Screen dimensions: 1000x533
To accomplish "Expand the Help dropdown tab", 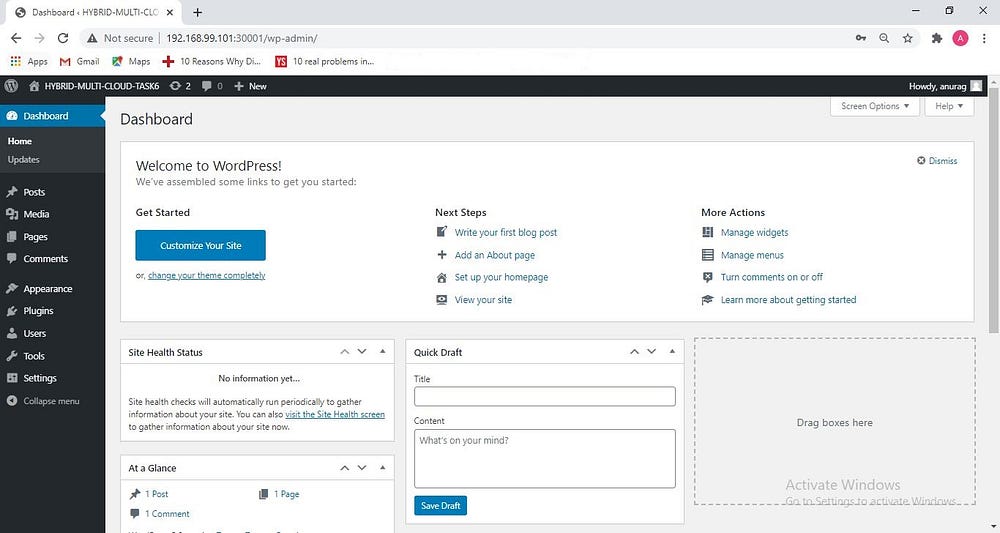I will click(949, 106).
